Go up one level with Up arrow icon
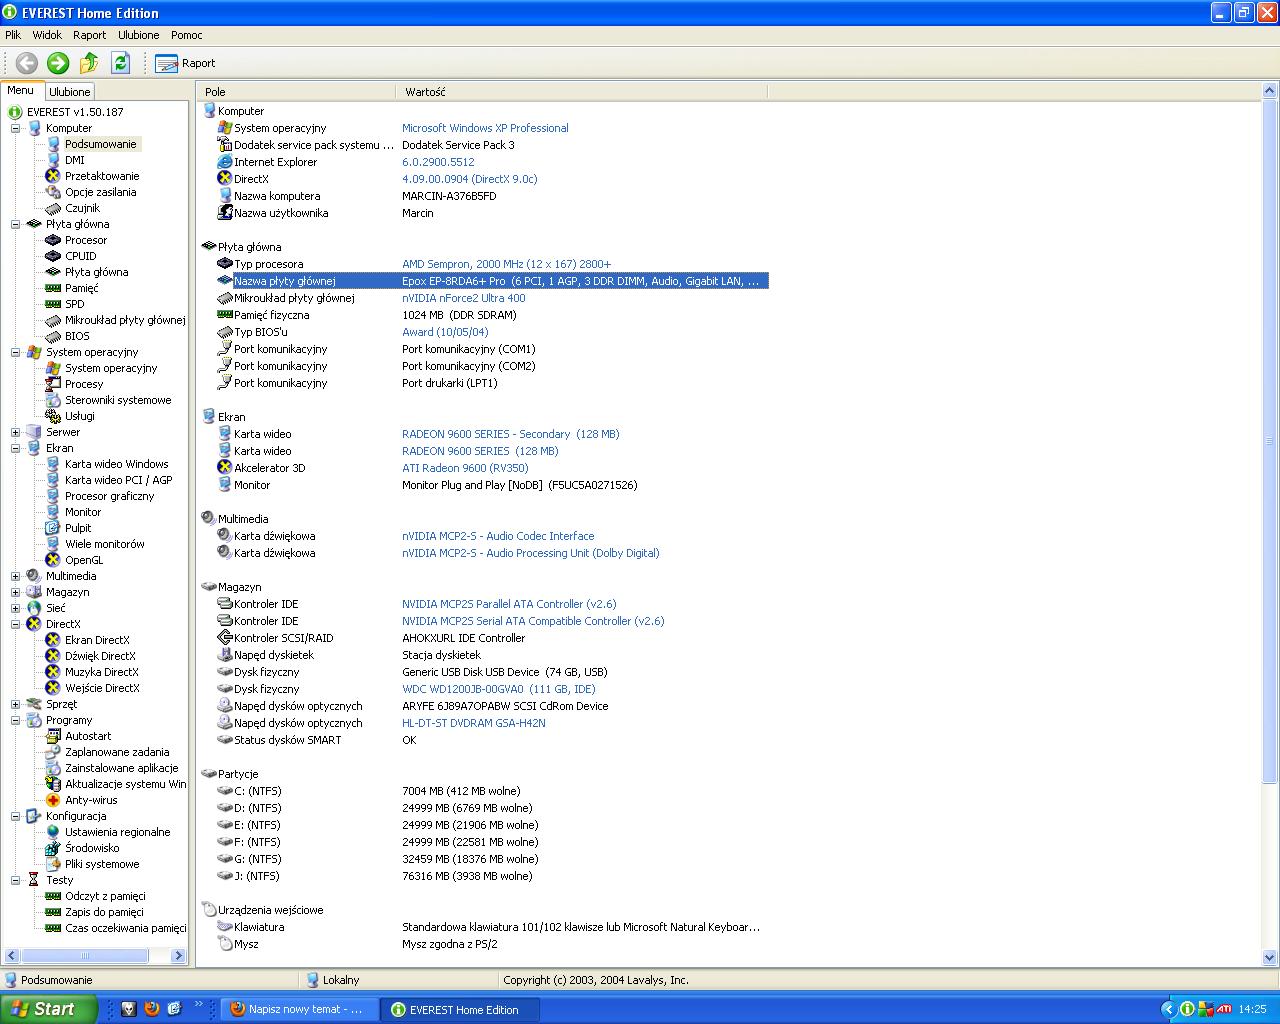Image resolution: width=1280 pixels, height=1024 pixels. 89,63
